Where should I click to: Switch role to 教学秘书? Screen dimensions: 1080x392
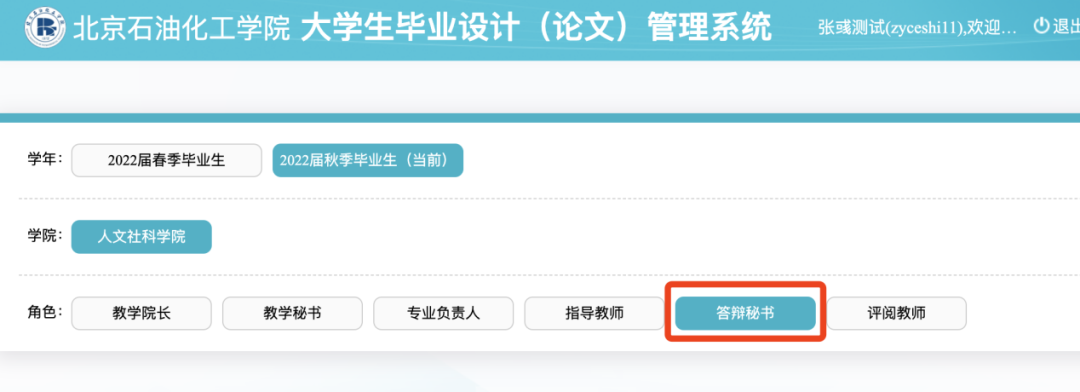292,313
